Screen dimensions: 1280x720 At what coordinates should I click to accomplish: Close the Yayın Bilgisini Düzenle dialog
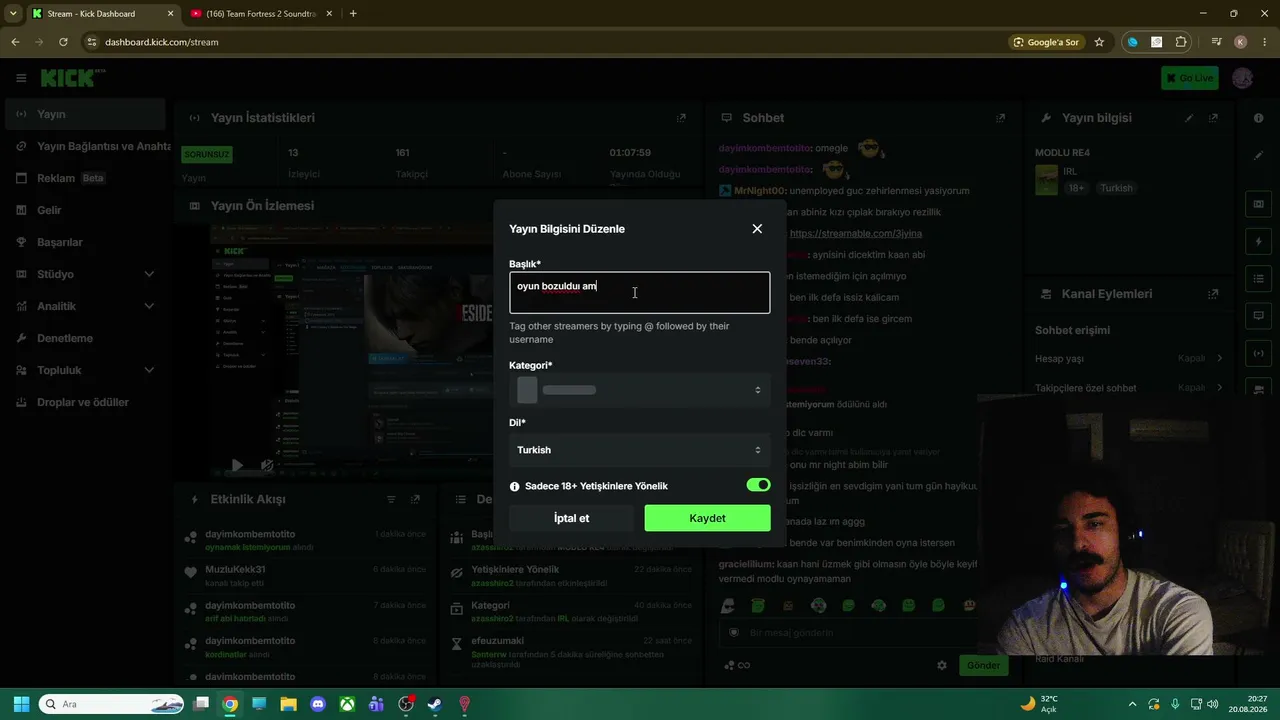(x=757, y=229)
